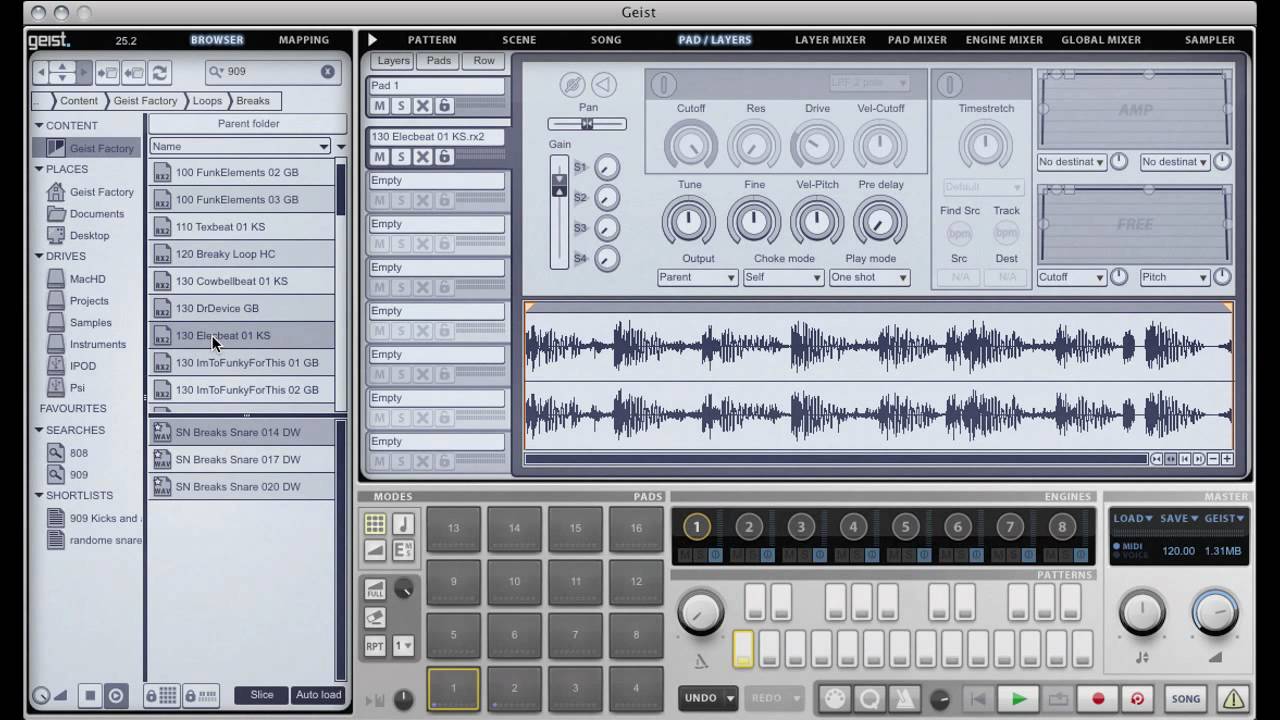
Task: Click the loop circle icon in transport
Action: coord(871,698)
